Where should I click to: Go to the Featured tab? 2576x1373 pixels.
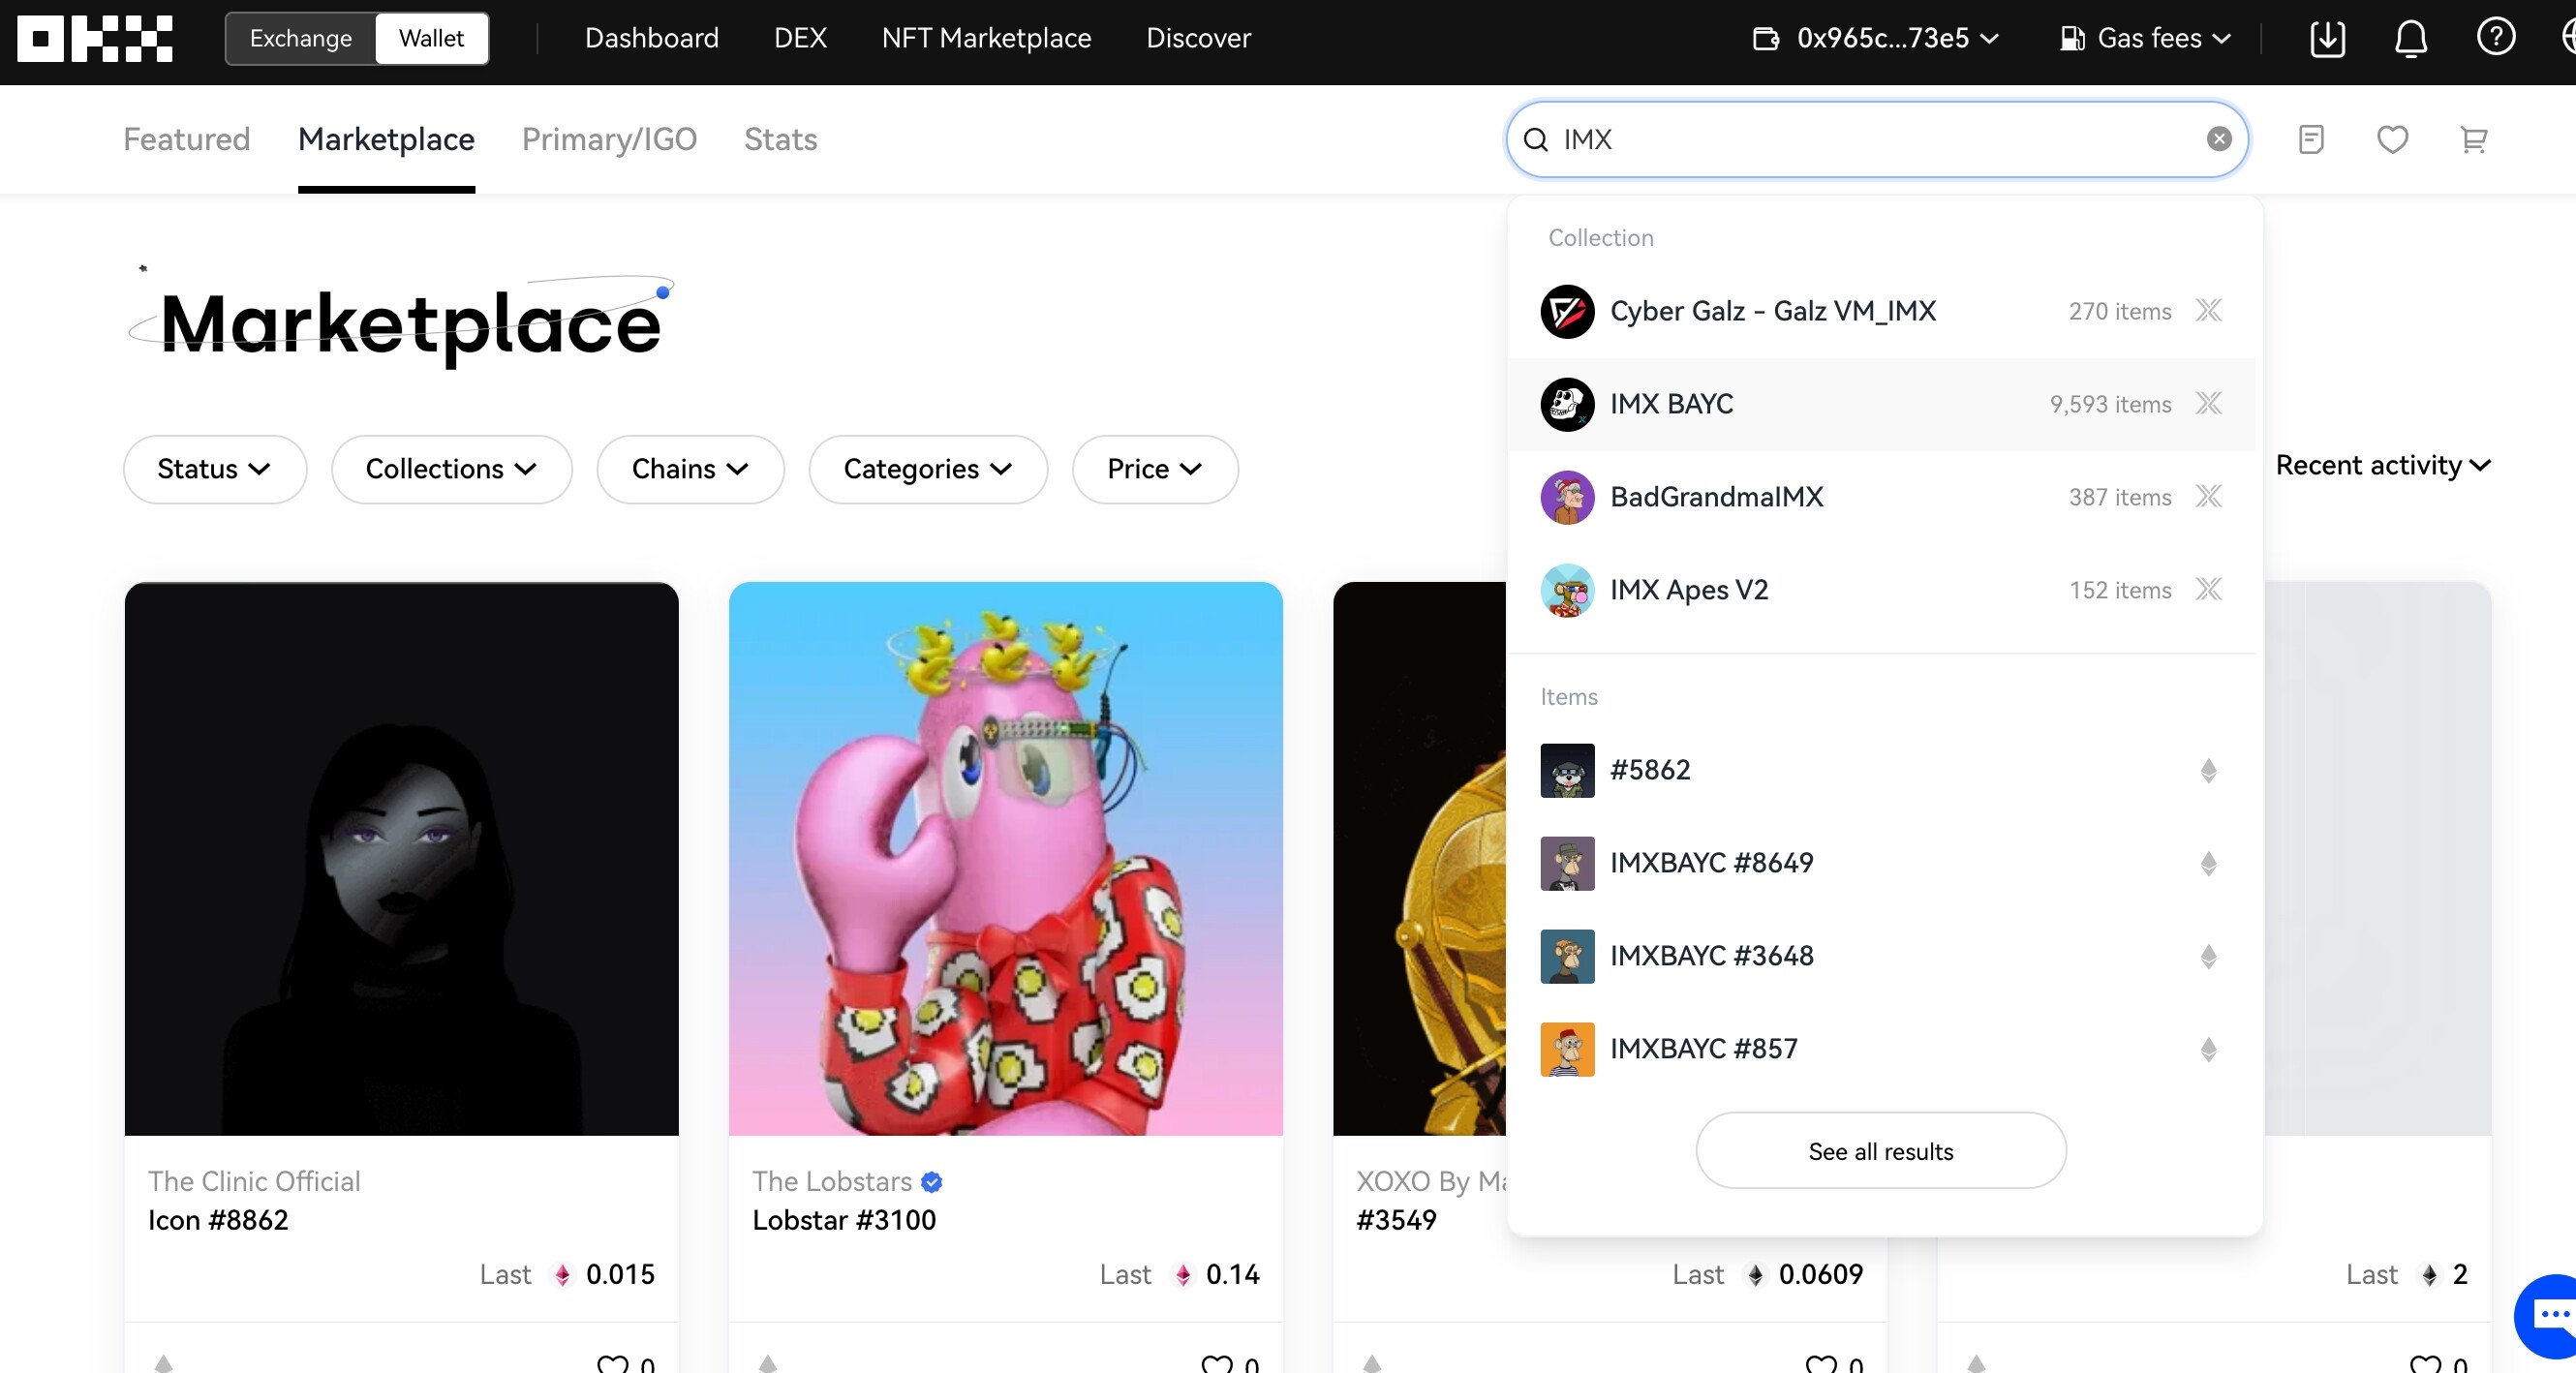[x=186, y=139]
